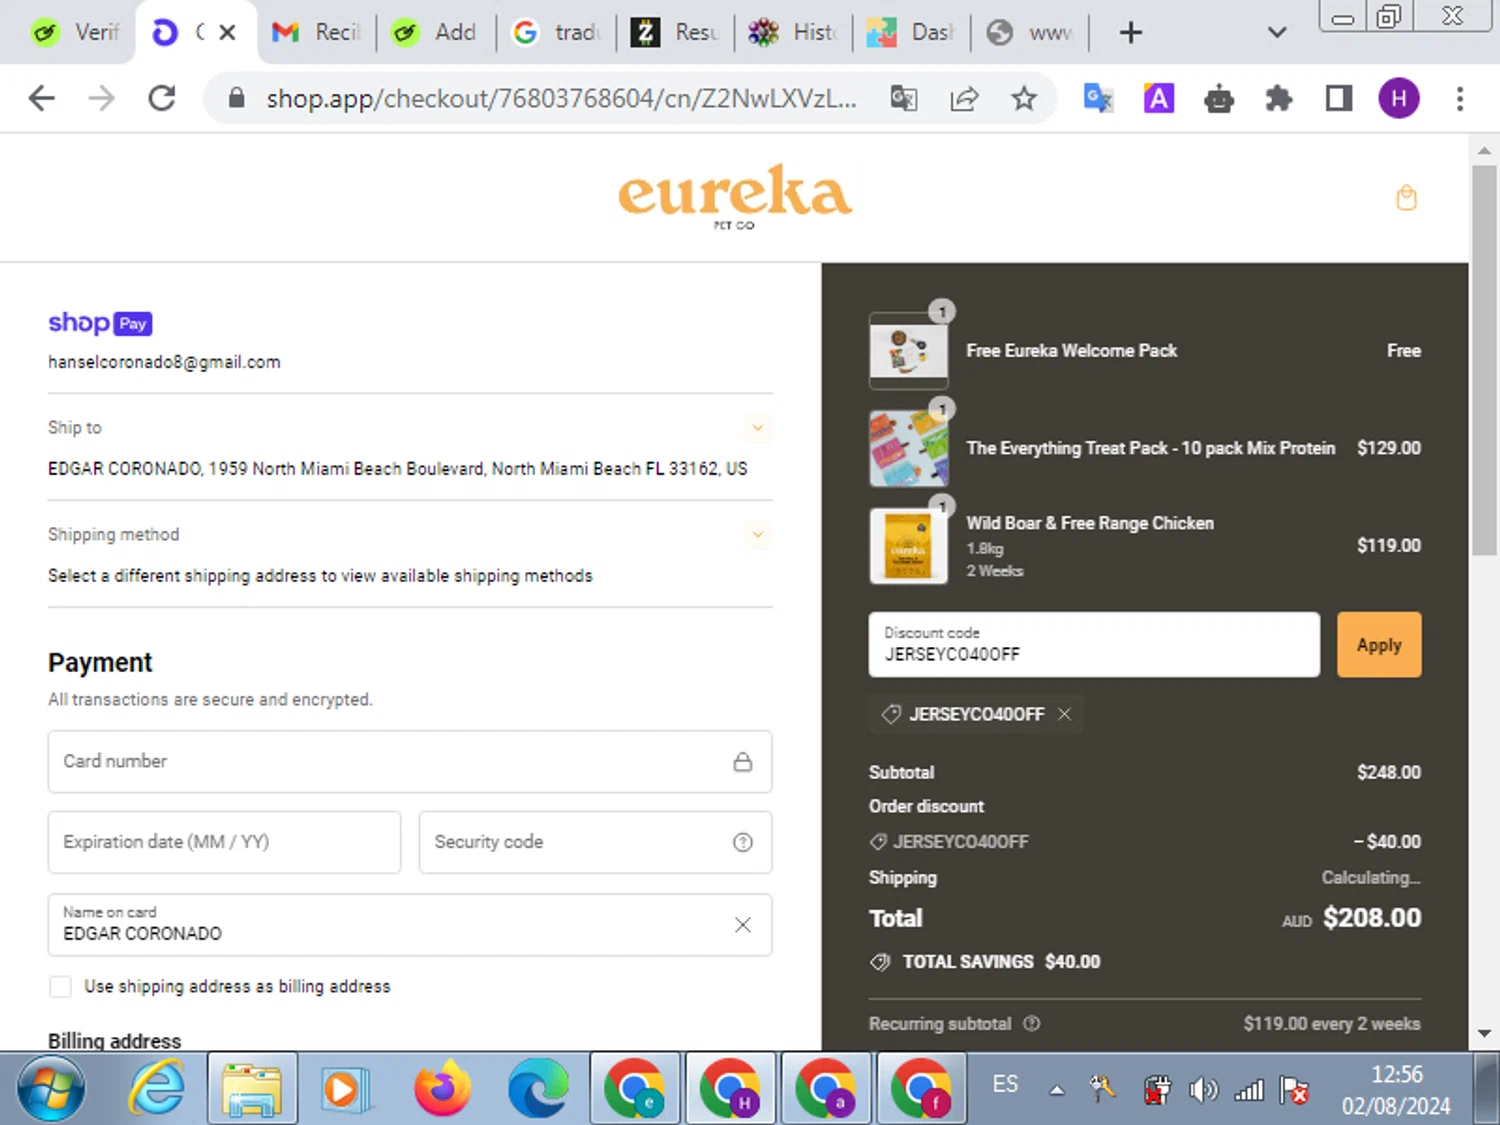Clear the Name on card field
The height and width of the screenshot is (1125, 1500).
pyautogui.click(x=742, y=925)
